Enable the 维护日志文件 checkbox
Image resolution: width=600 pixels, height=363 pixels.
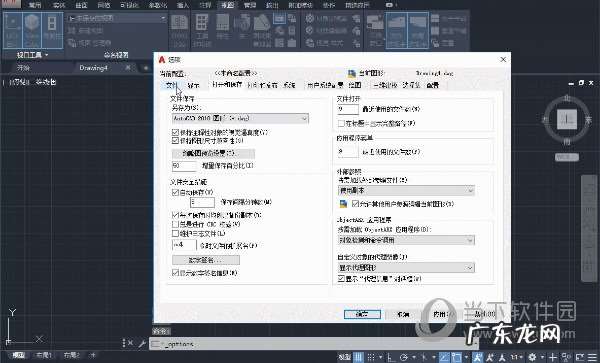point(175,233)
